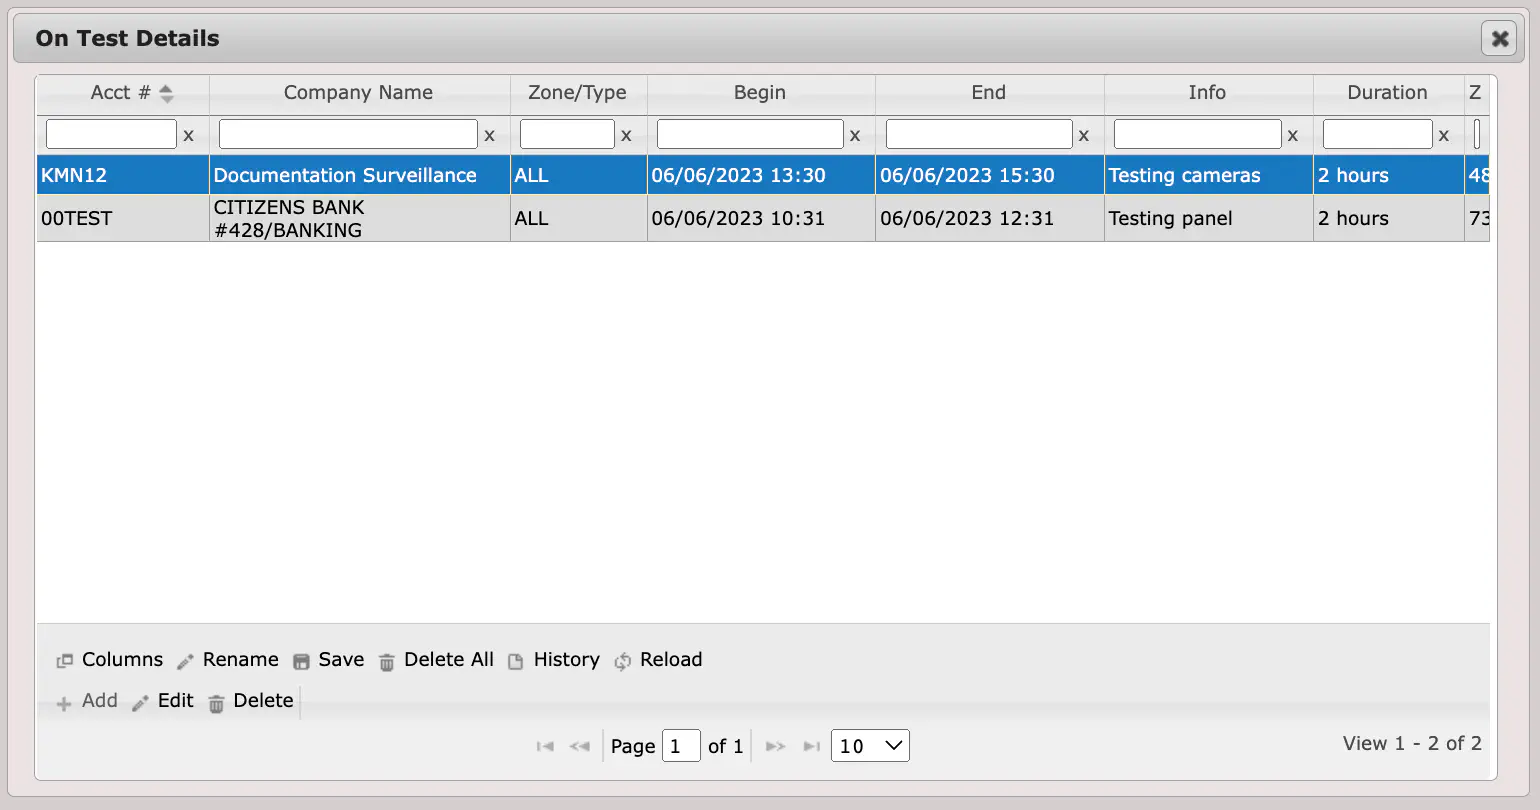
Task: Select account KMN12 cell
Action: click(123, 175)
